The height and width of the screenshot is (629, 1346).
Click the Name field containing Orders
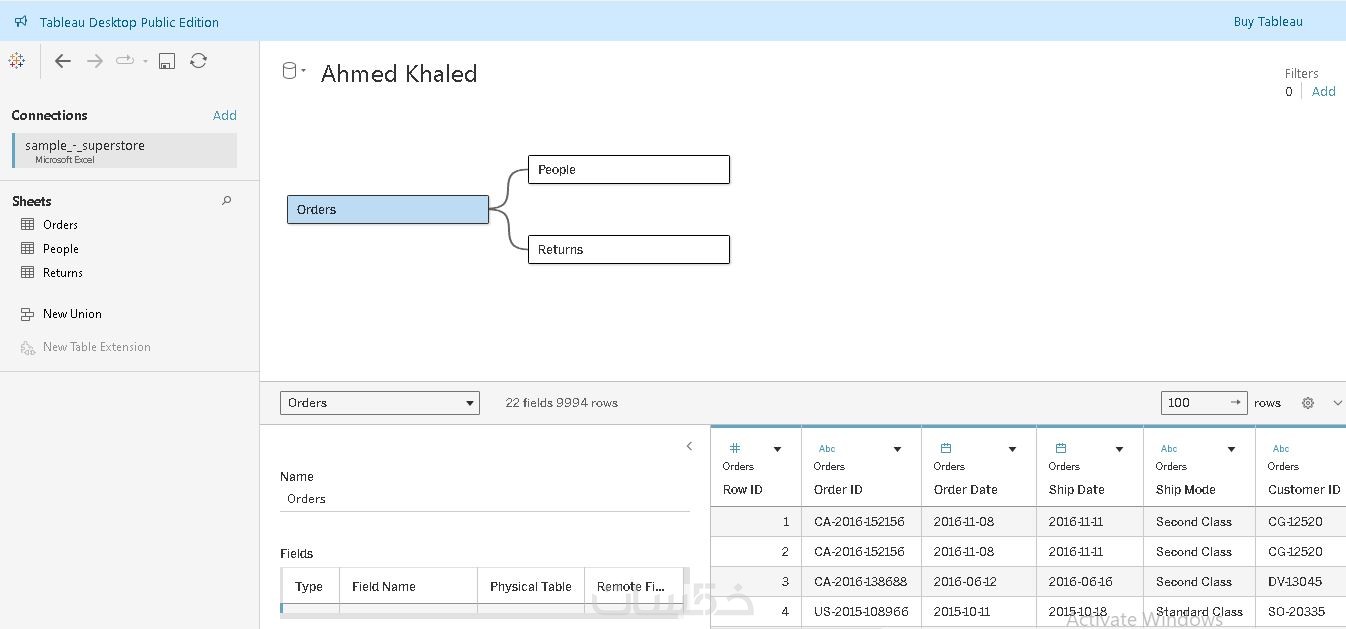pos(485,499)
